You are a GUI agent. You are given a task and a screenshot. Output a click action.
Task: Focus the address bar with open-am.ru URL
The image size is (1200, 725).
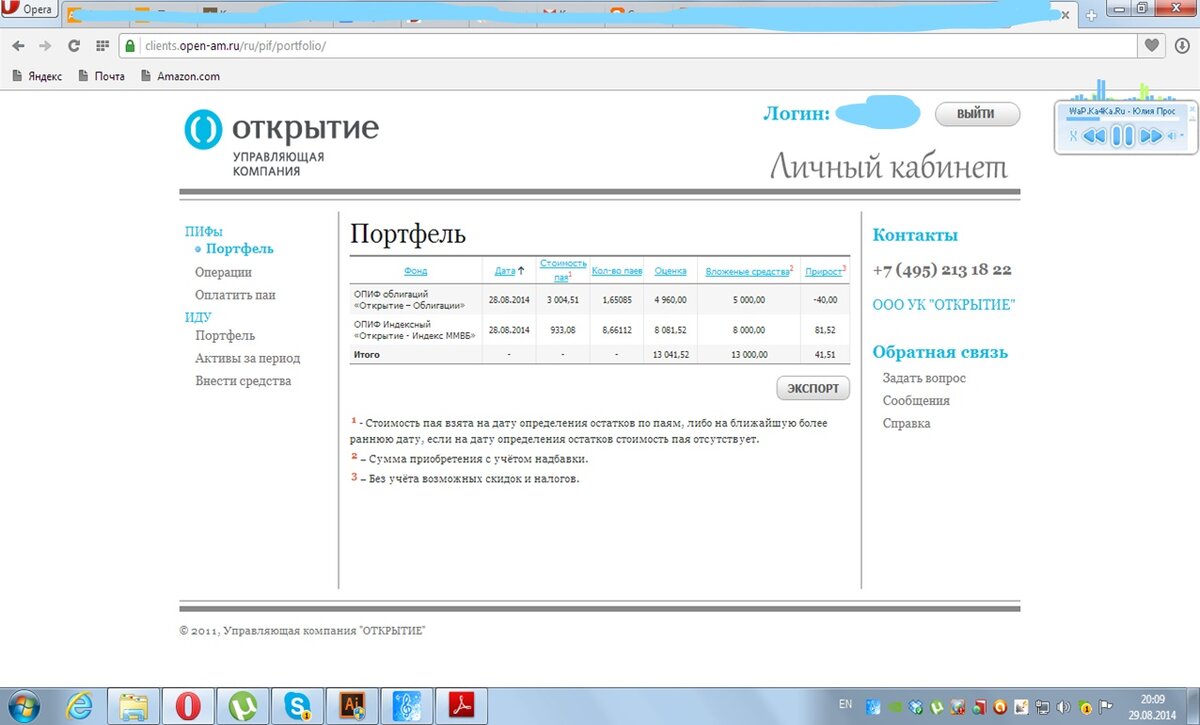628,46
